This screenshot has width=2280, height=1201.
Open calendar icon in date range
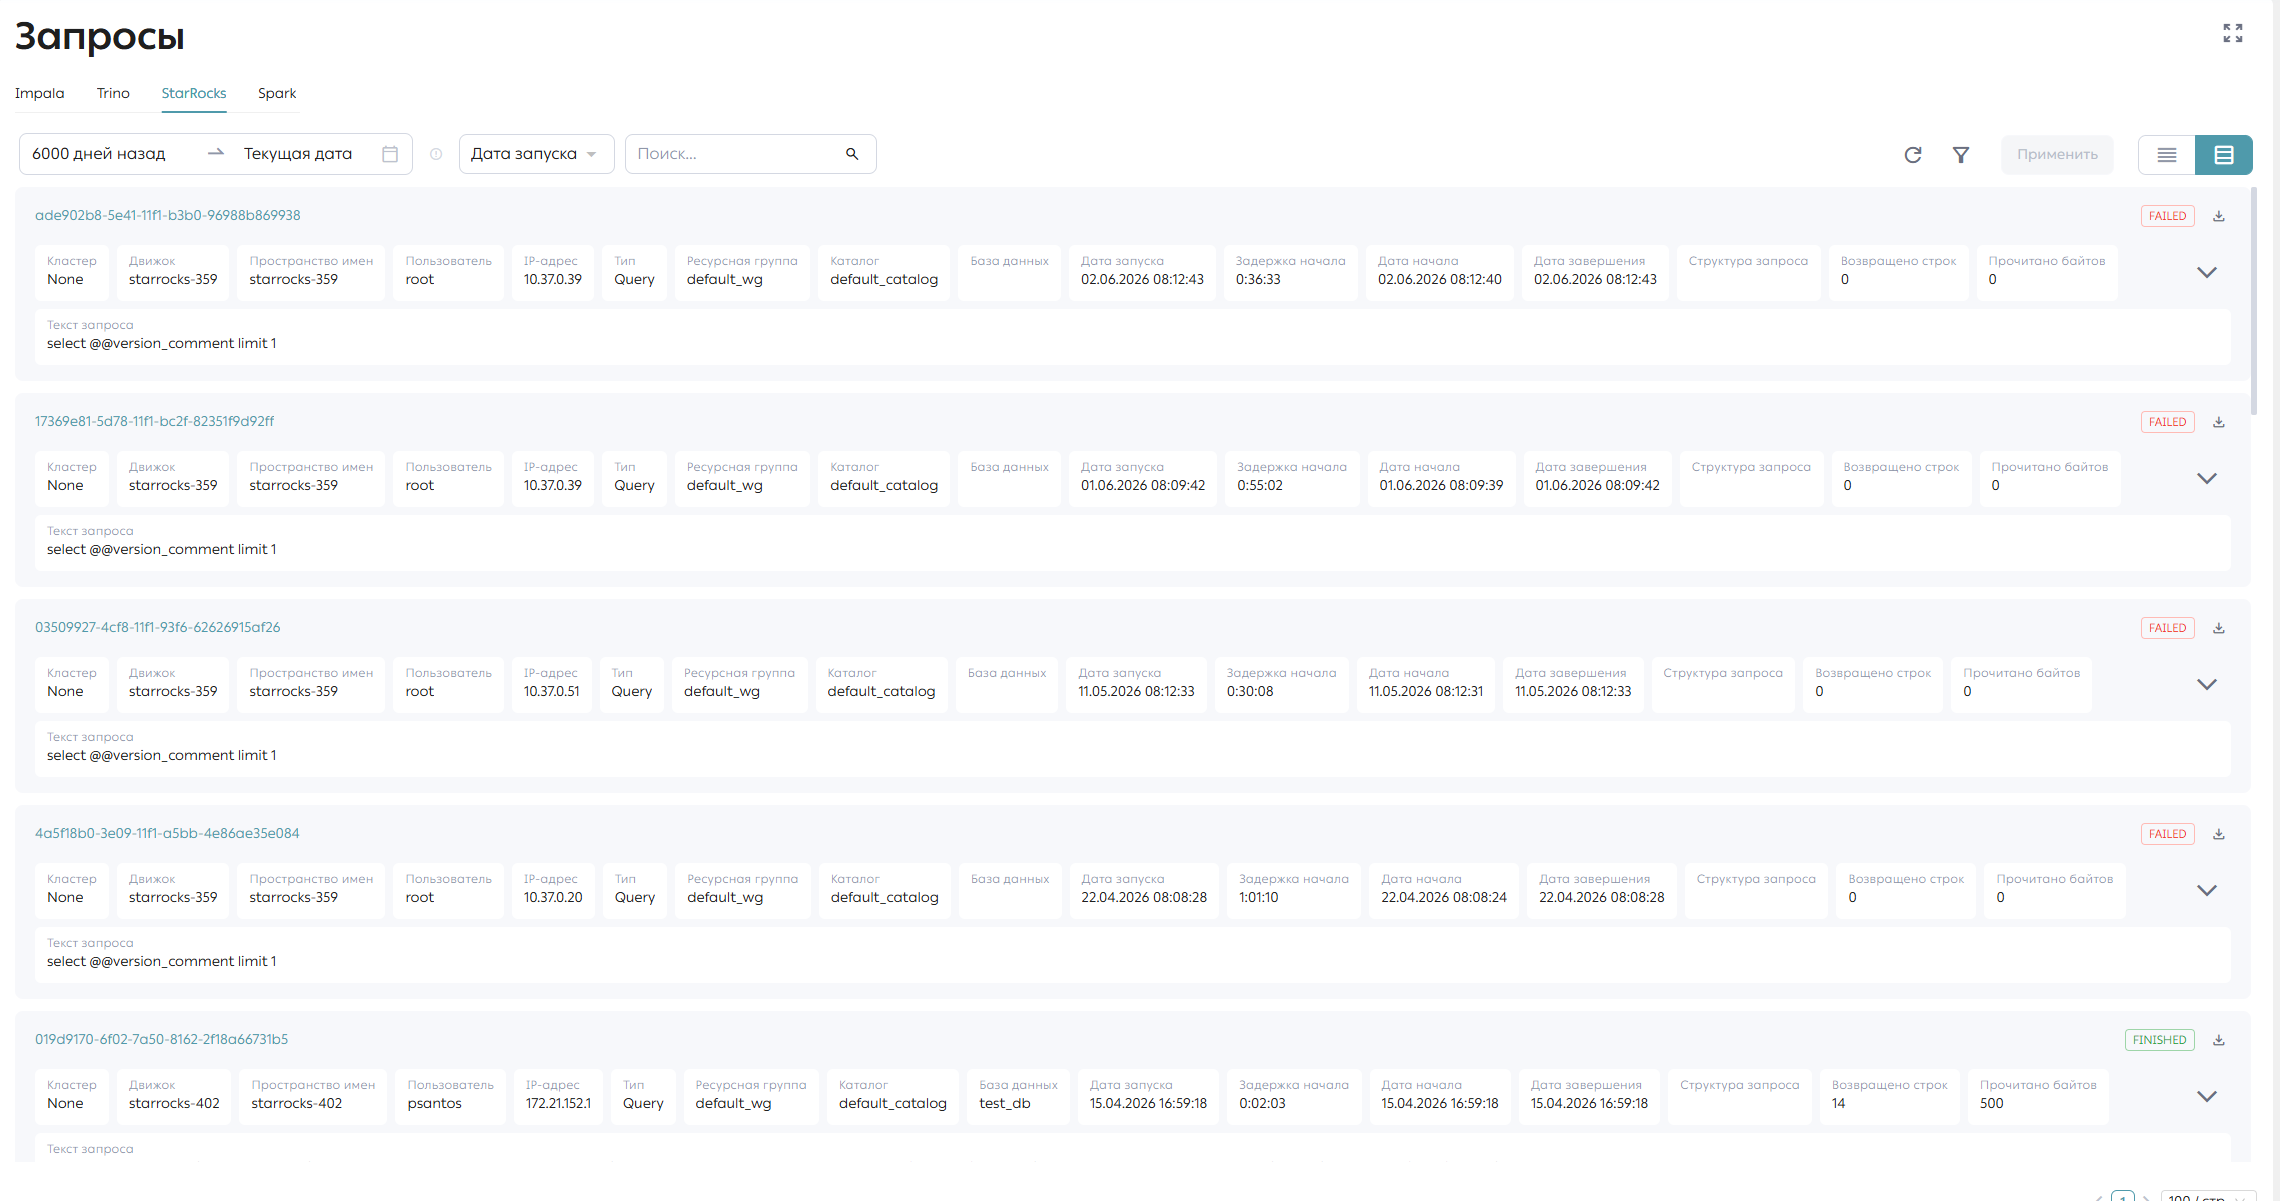point(390,154)
